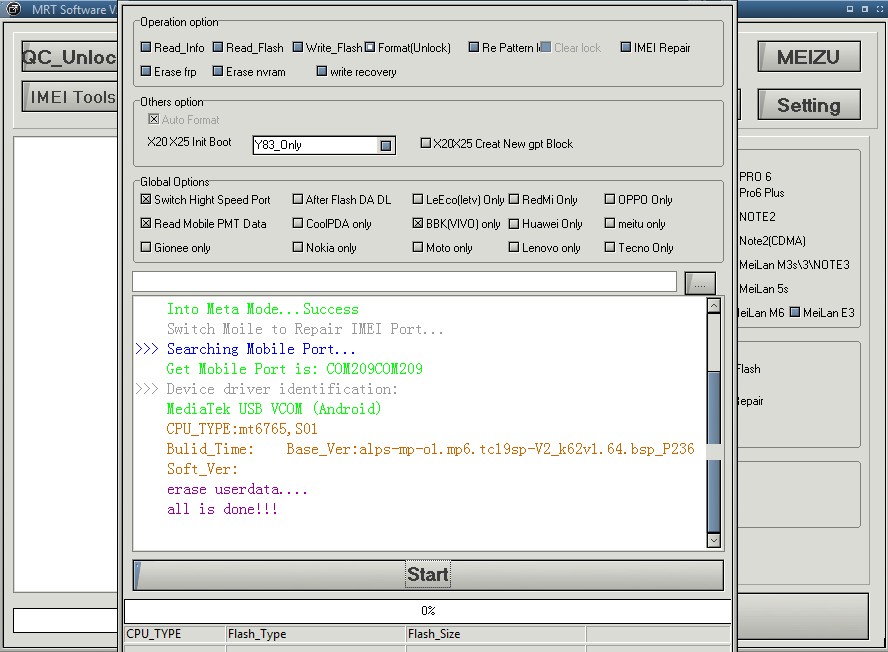The width and height of the screenshot is (888, 652).
Task: Click PRO 6 label in MRT window
Action: coord(755,177)
